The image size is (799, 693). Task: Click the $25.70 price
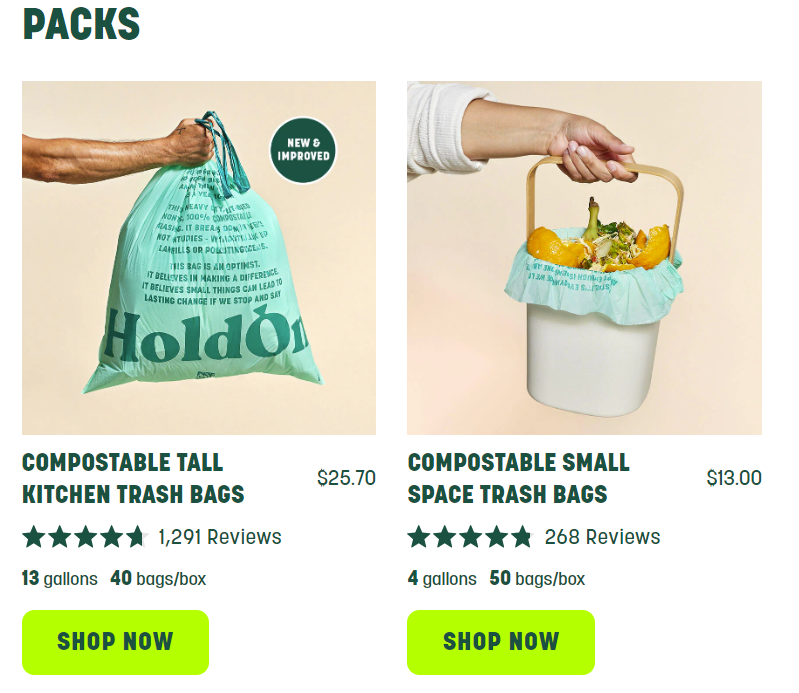pos(346,478)
